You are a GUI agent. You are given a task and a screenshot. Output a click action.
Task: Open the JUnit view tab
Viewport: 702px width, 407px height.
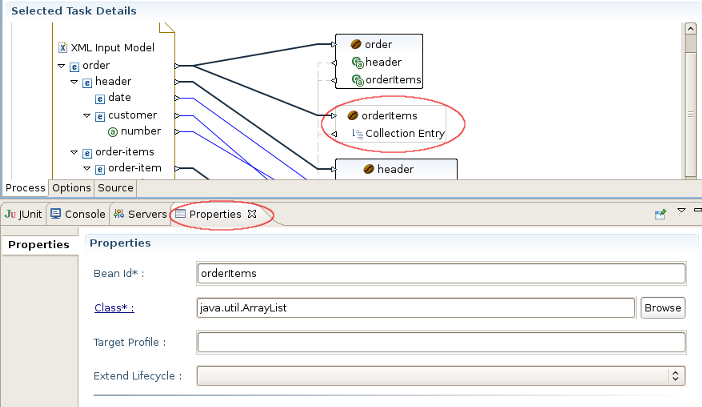(24, 214)
